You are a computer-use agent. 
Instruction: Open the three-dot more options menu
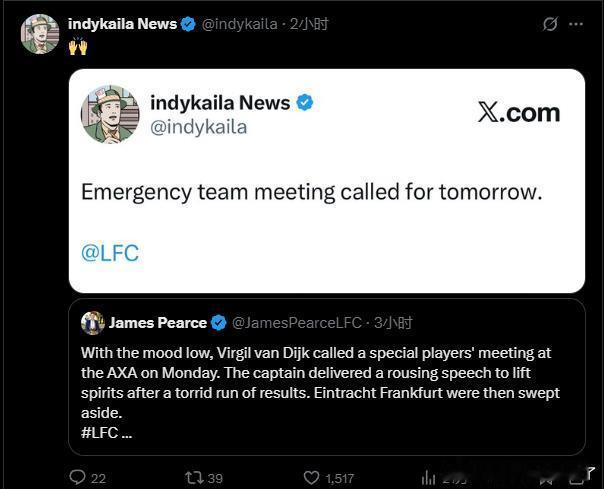(576, 24)
